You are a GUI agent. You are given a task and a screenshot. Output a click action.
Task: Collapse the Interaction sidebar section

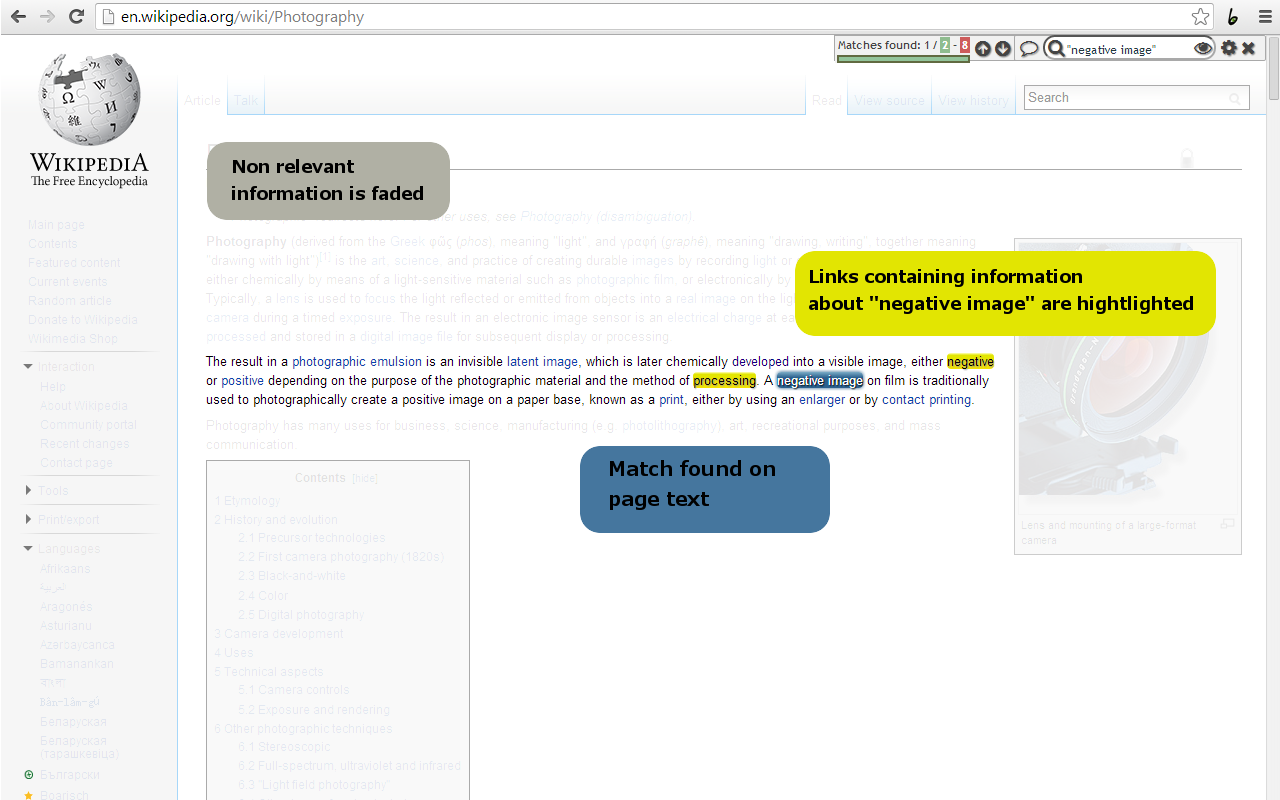click(x=28, y=367)
